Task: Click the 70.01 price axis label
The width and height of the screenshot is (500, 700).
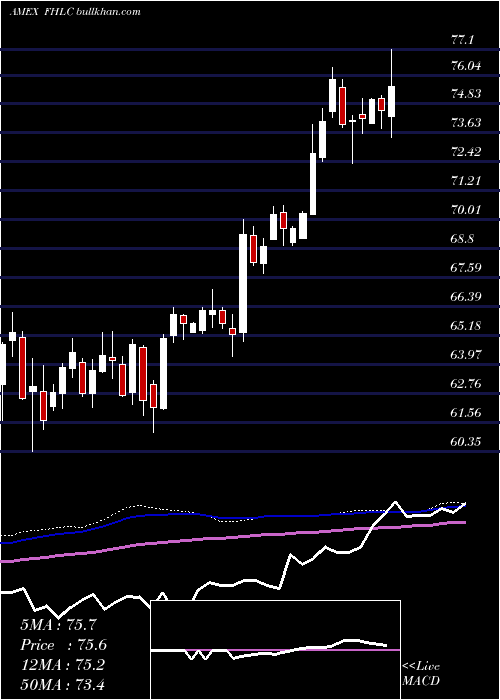Action: coord(466,209)
